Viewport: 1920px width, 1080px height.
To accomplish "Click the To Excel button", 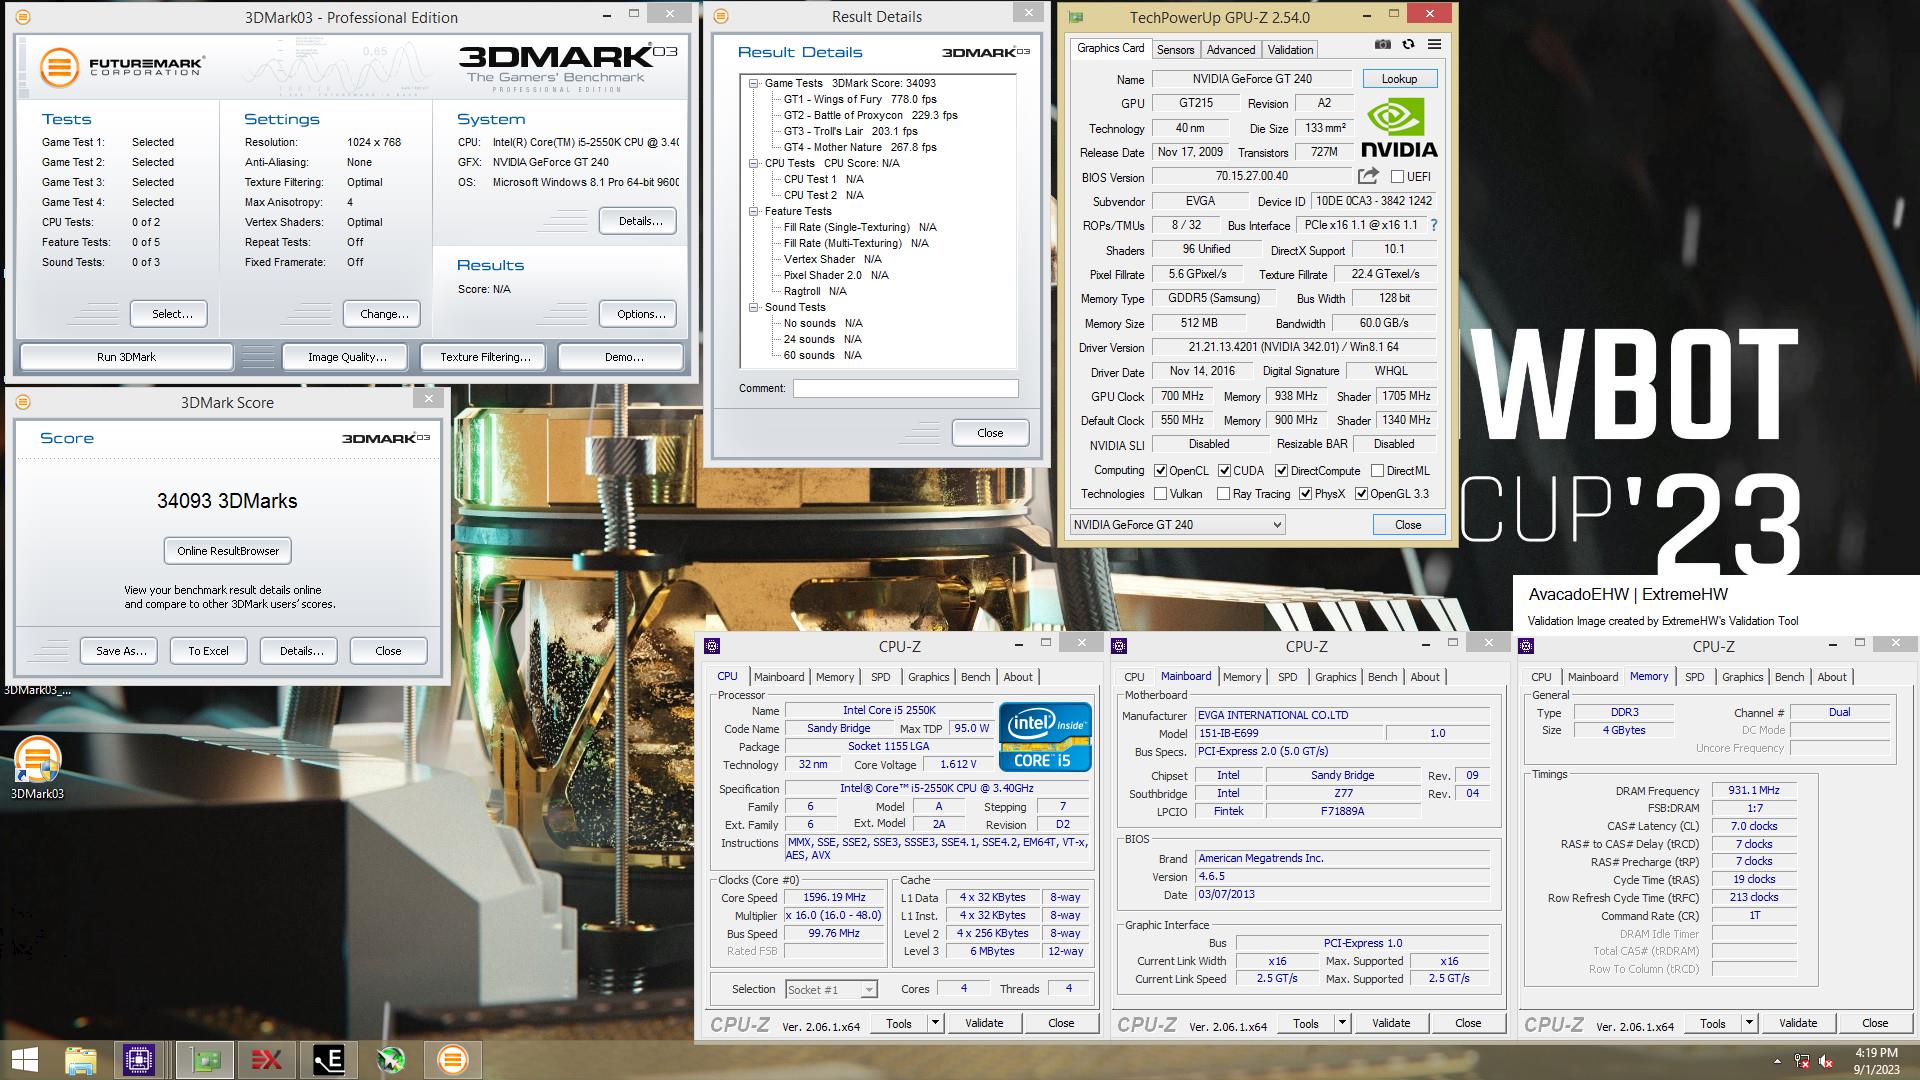I will pyautogui.click(x=208, y=651).
